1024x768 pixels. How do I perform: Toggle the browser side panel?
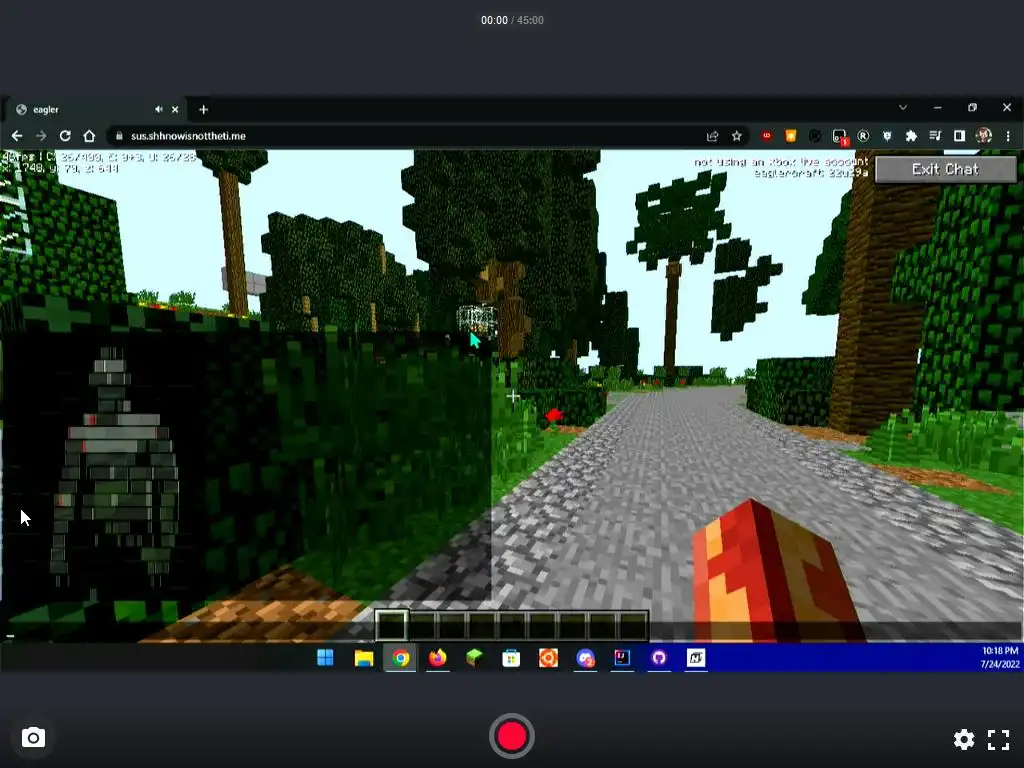point(959,136)
